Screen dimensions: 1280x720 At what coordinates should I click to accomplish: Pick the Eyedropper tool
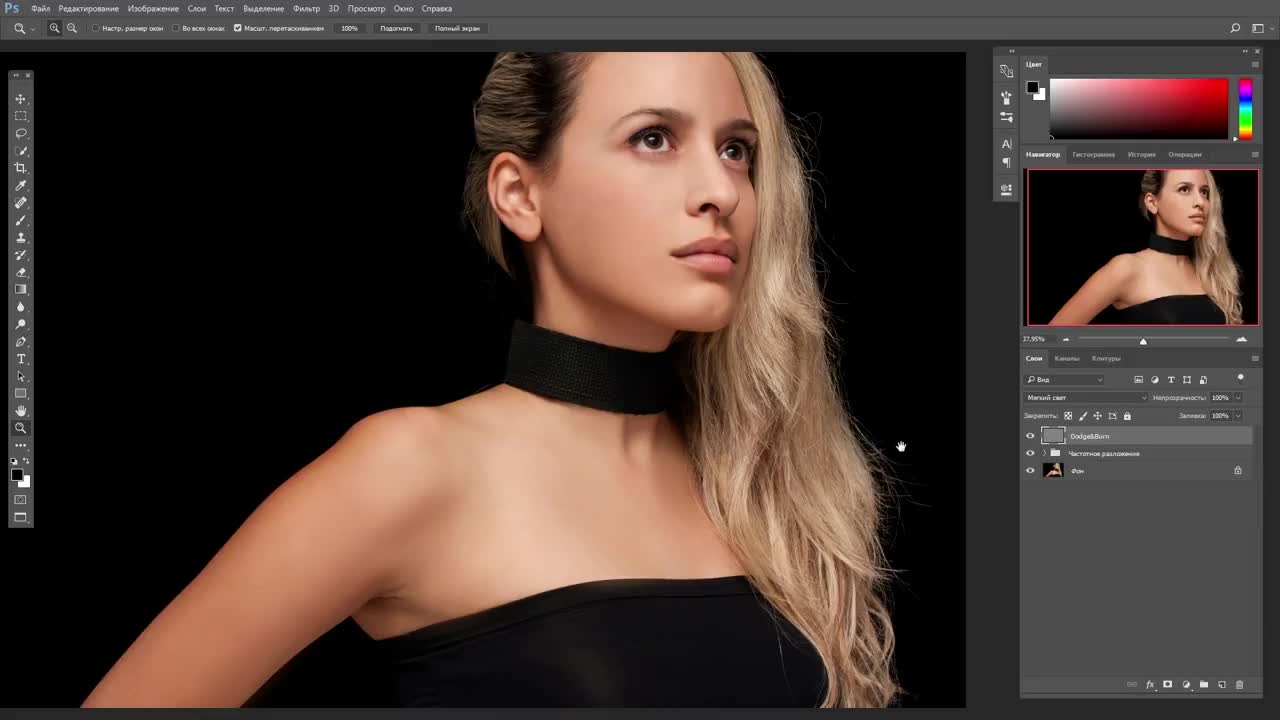[20, 186]
